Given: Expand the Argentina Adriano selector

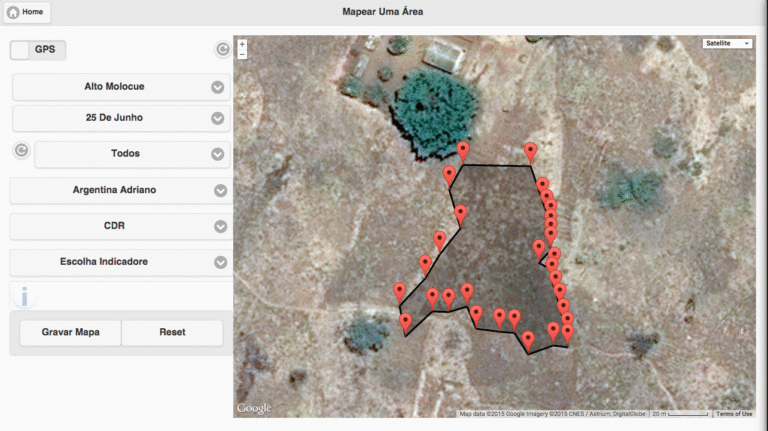Looking at the screenshot, I should pos(121,190).
